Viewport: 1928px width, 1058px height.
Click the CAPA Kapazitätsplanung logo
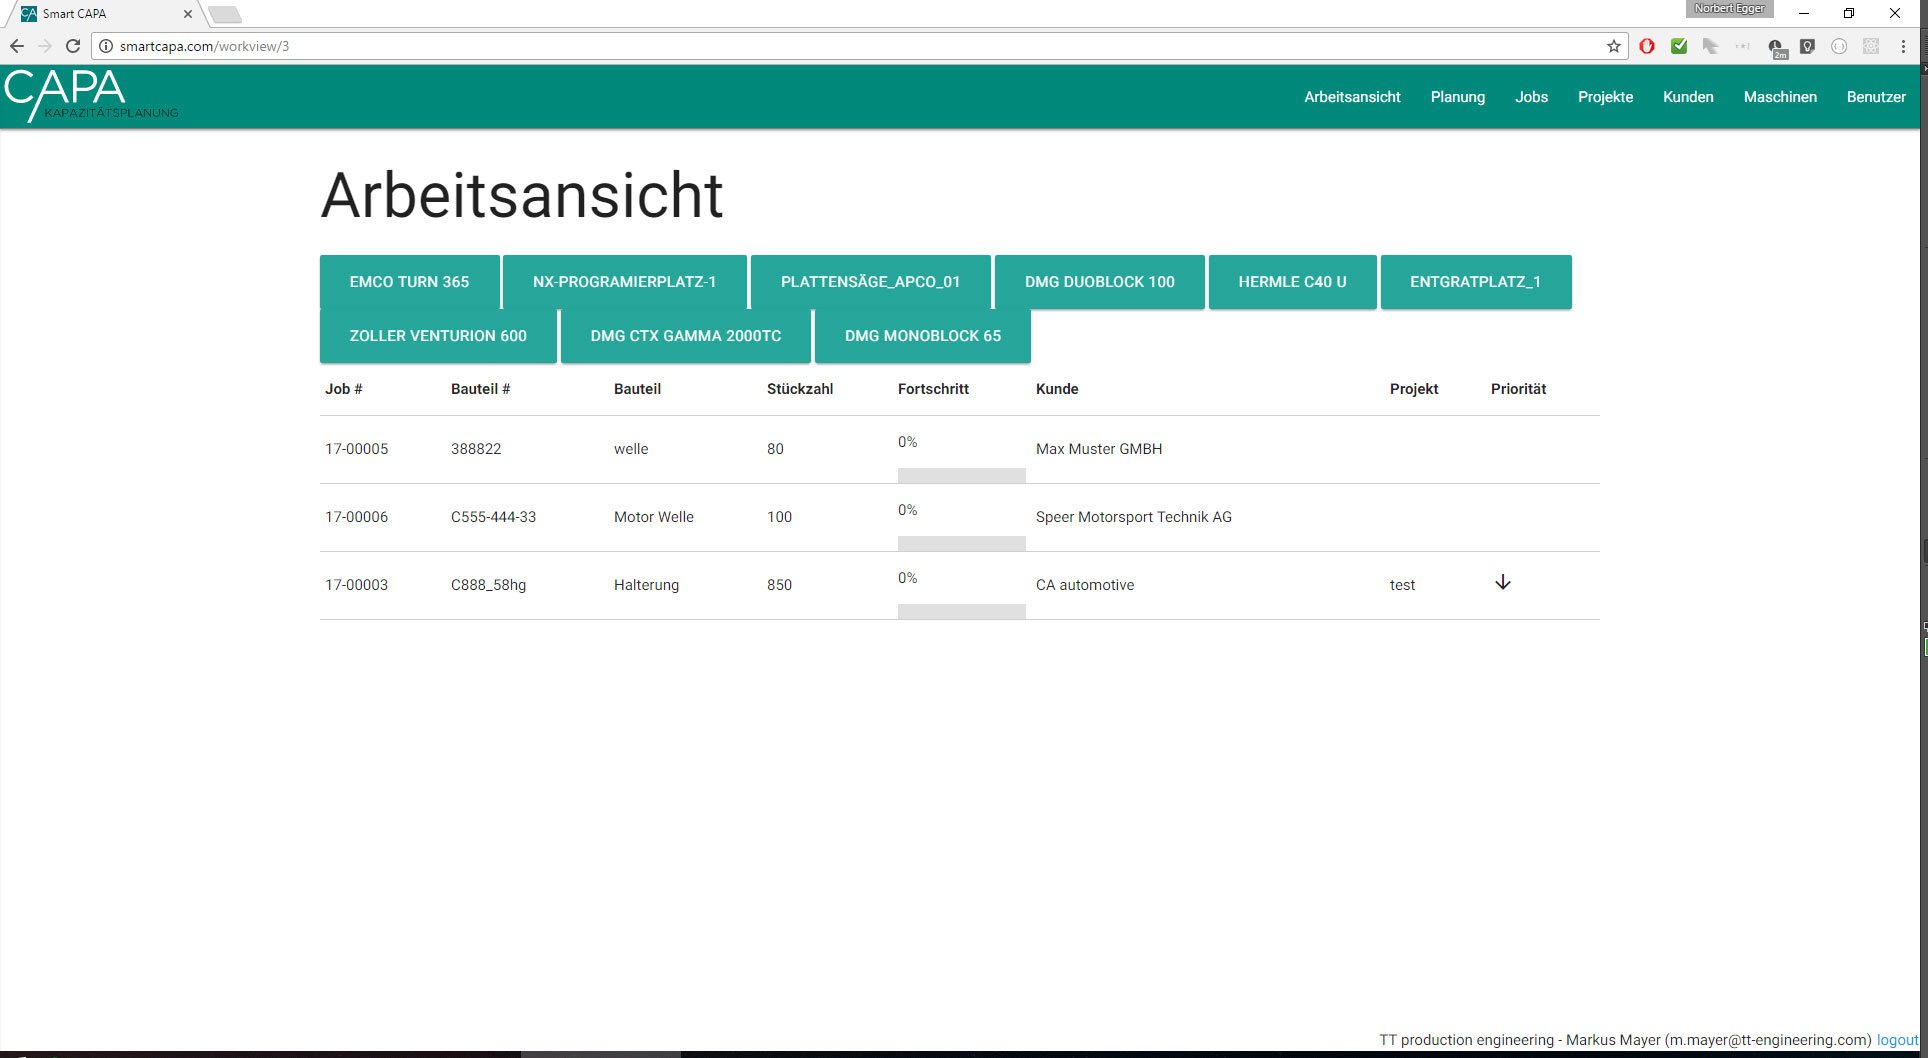coord(91,96)
